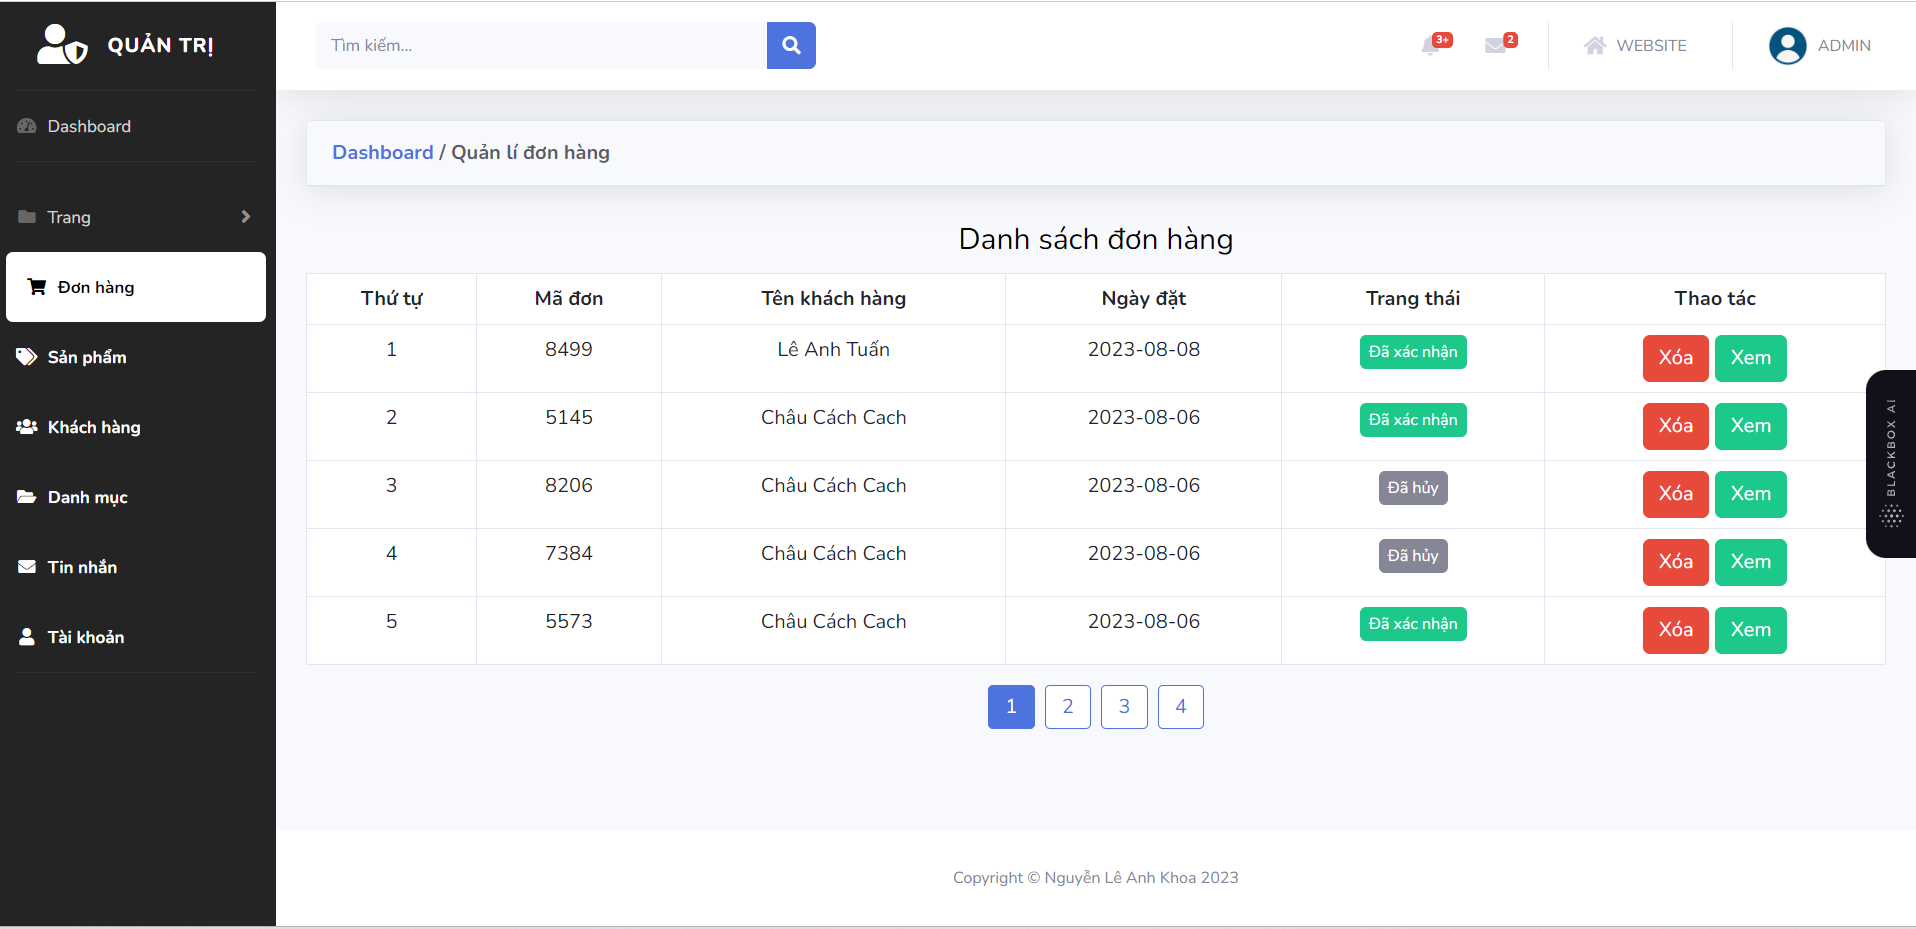Click the Đã hủy badge for order 7384
The width and height of the screenshot is (1916, 929).
[x=1413, y=556]
